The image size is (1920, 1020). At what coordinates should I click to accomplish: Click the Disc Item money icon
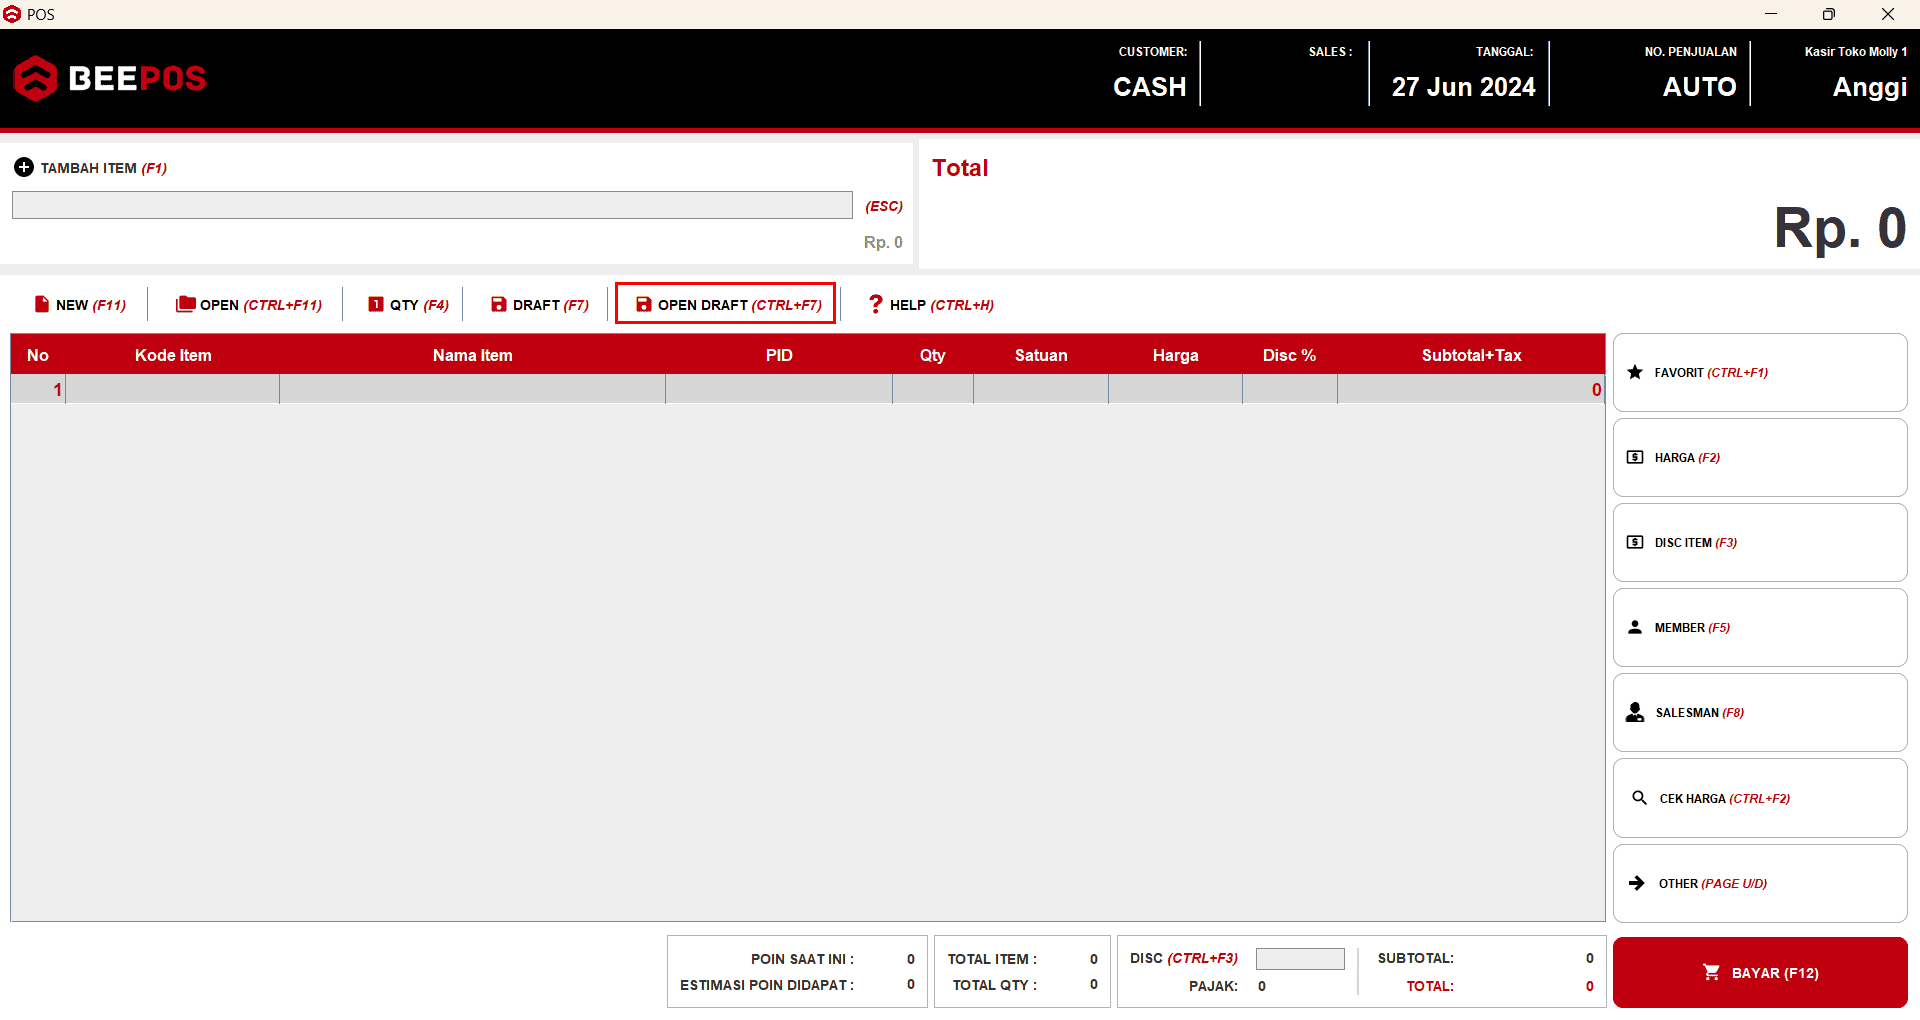[1635, 542]
